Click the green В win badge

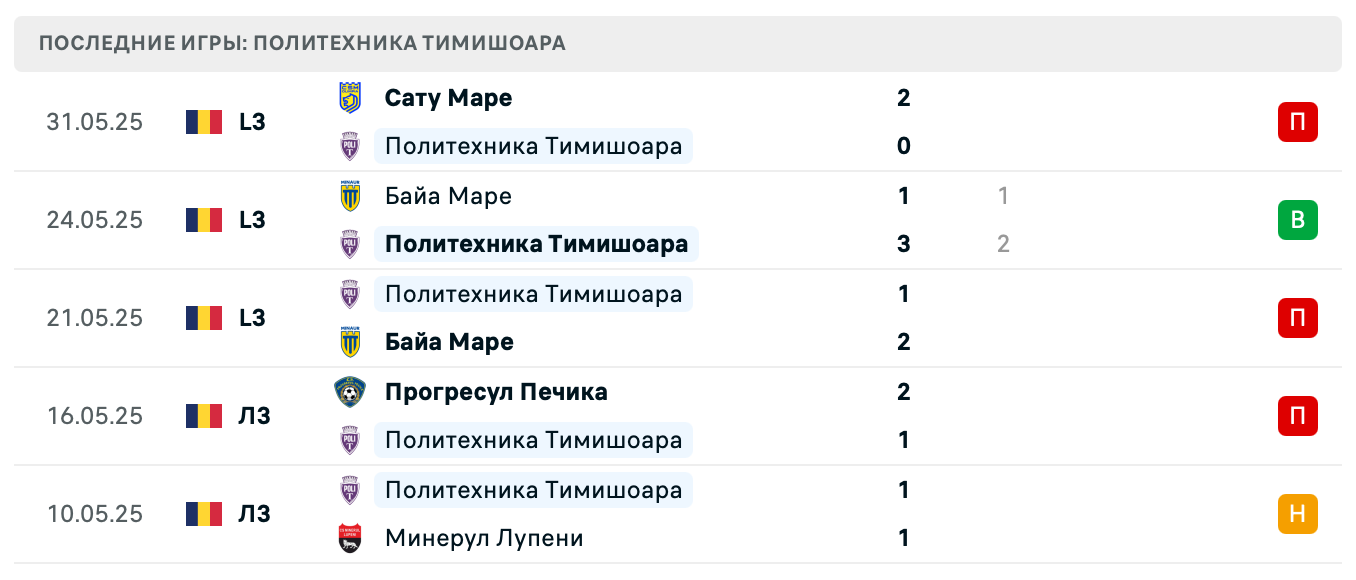1297,220
